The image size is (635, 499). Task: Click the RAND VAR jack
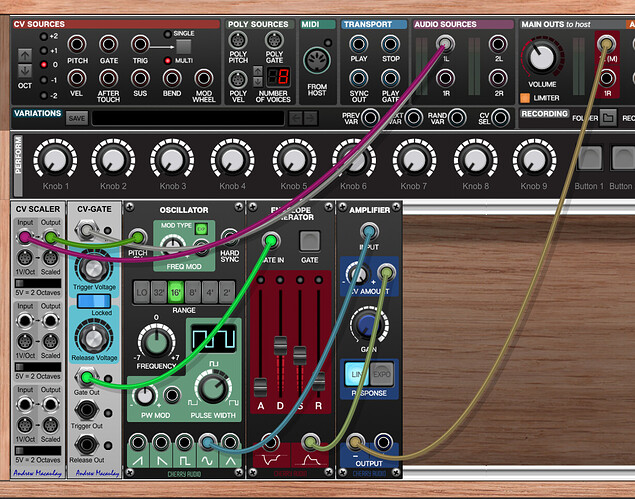click(457, 118)
